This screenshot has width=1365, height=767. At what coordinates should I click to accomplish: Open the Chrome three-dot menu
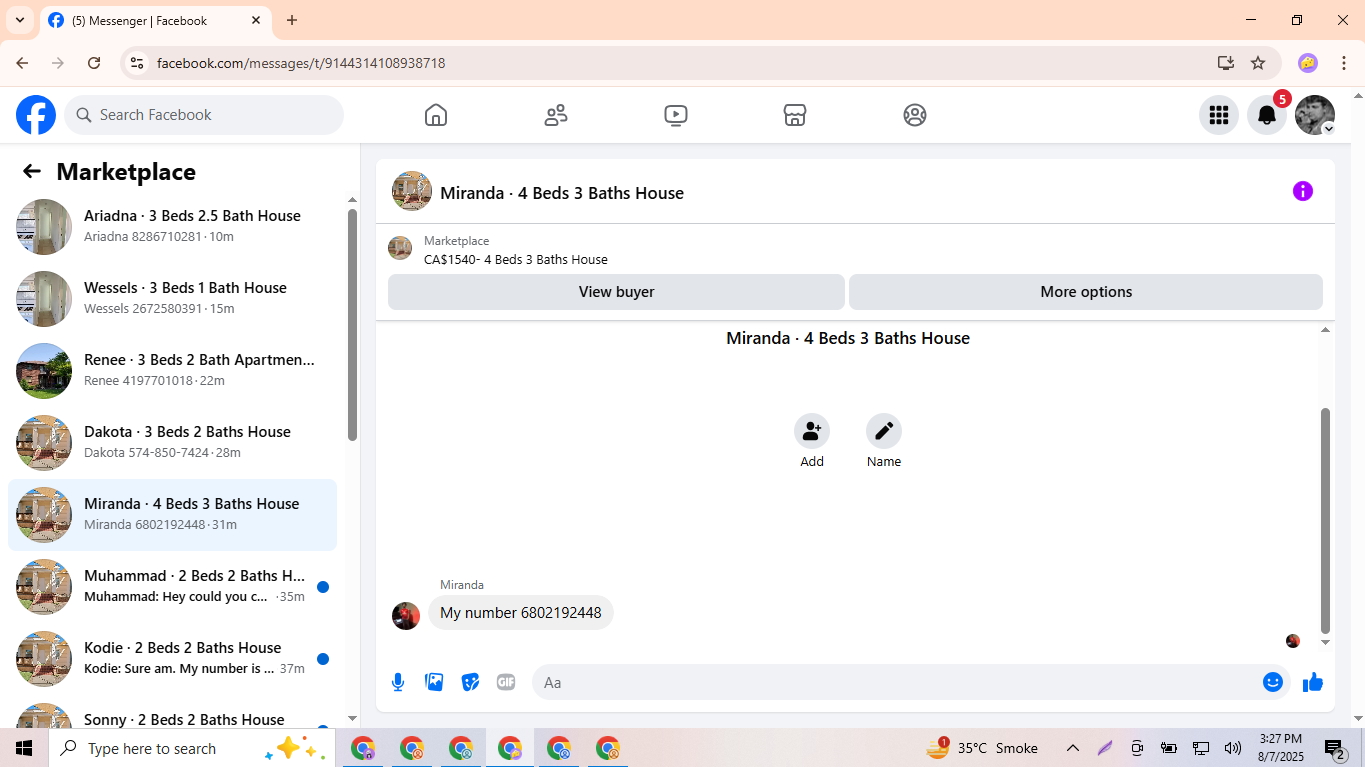pos(1344,63)
